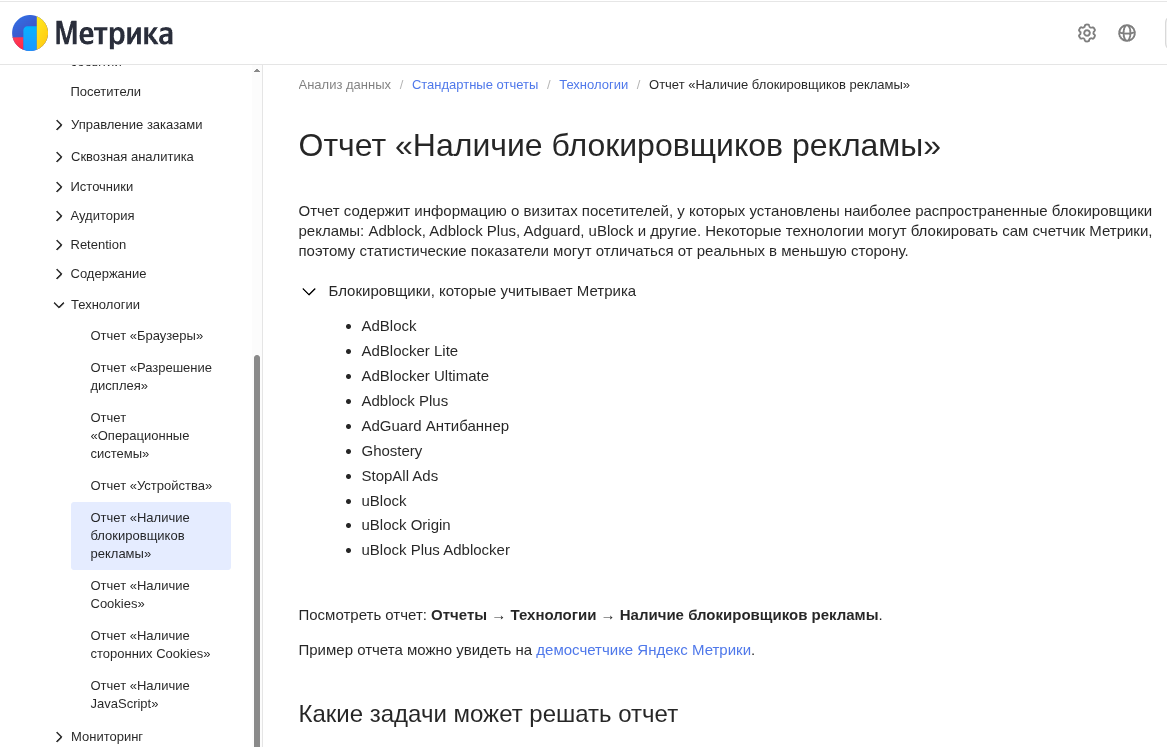Image resolution: width=1167 pixels, height=747 pixels.
Task: Collapse the Технологии sidebar section
Action: 59,305
